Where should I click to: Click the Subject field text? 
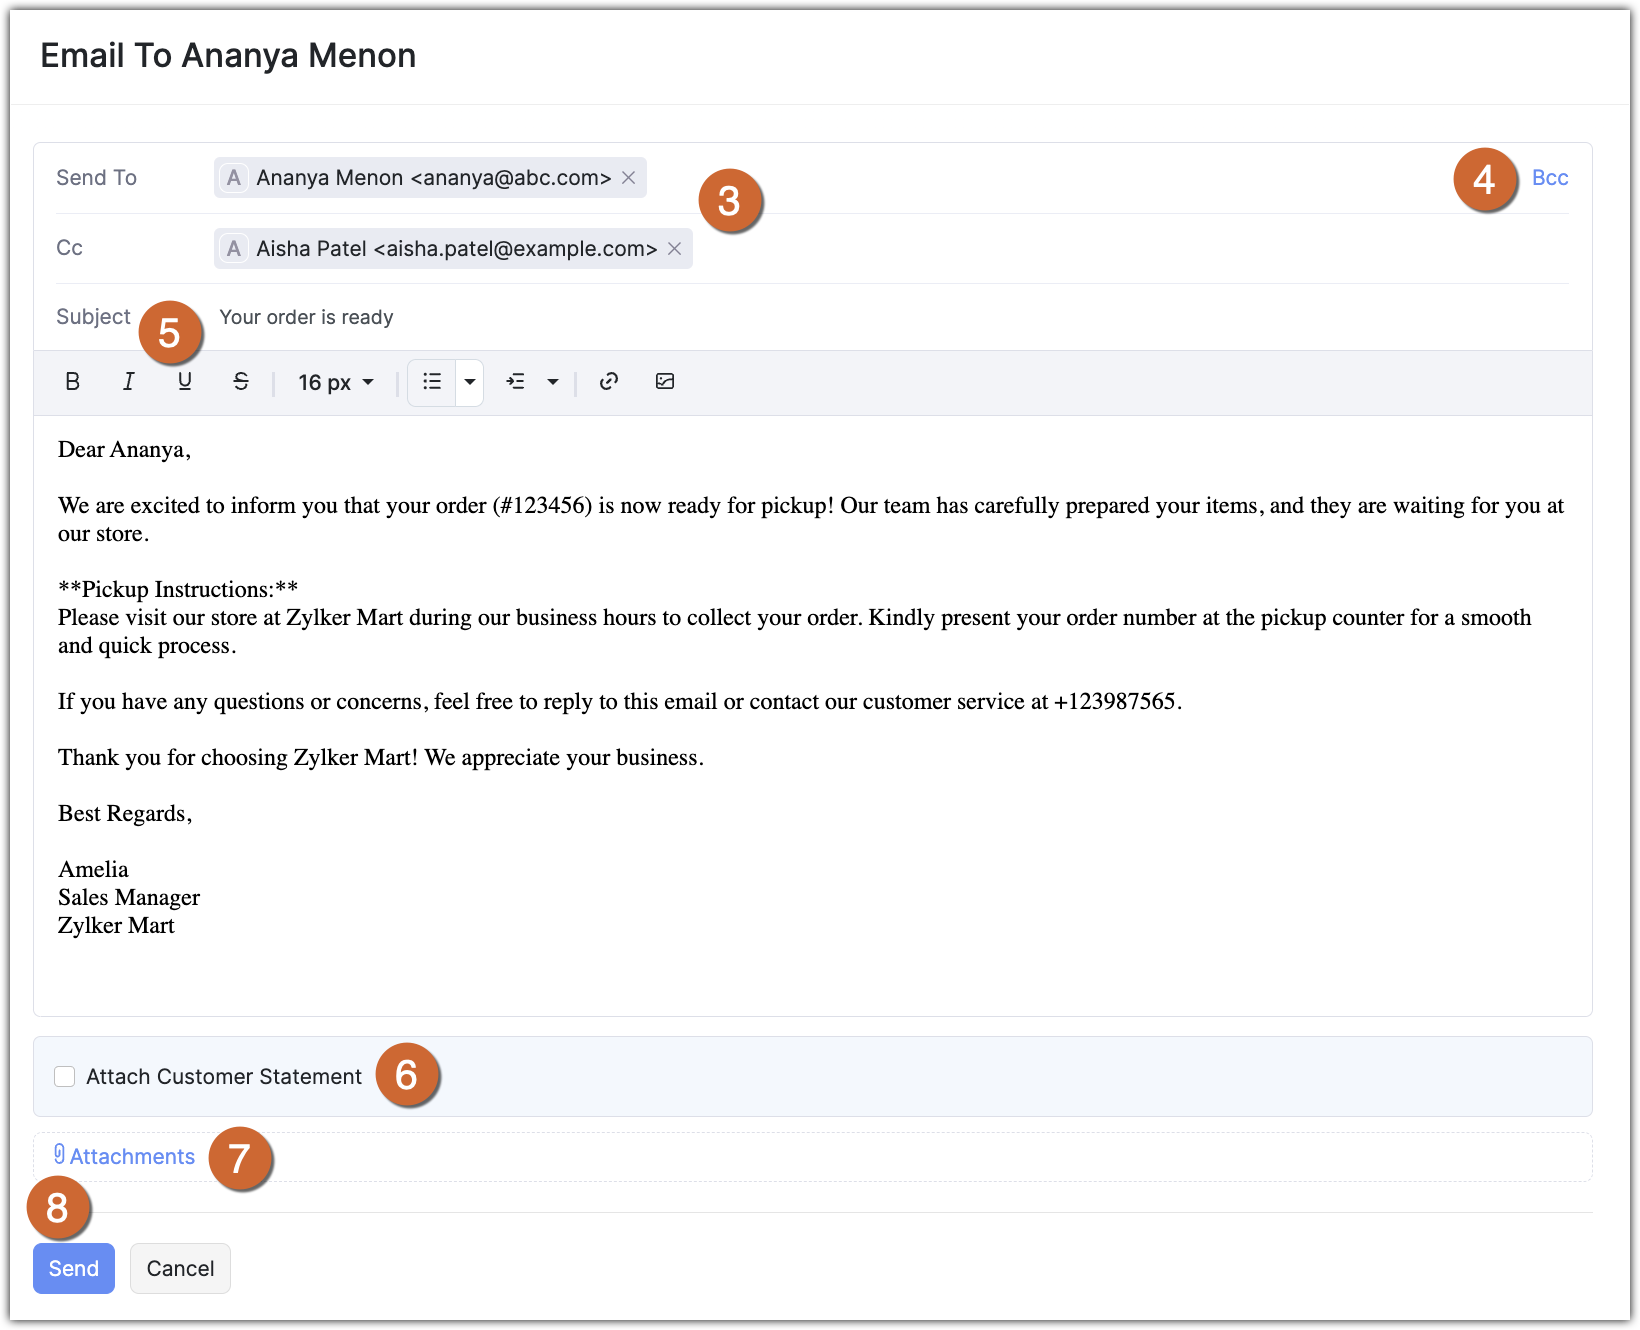click(x=306, y=317)
